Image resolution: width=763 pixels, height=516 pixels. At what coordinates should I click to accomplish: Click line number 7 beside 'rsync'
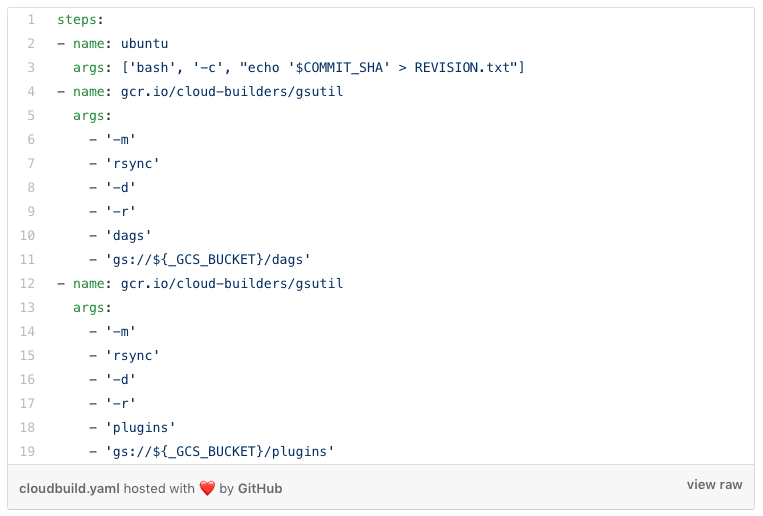tap(31, 164)
